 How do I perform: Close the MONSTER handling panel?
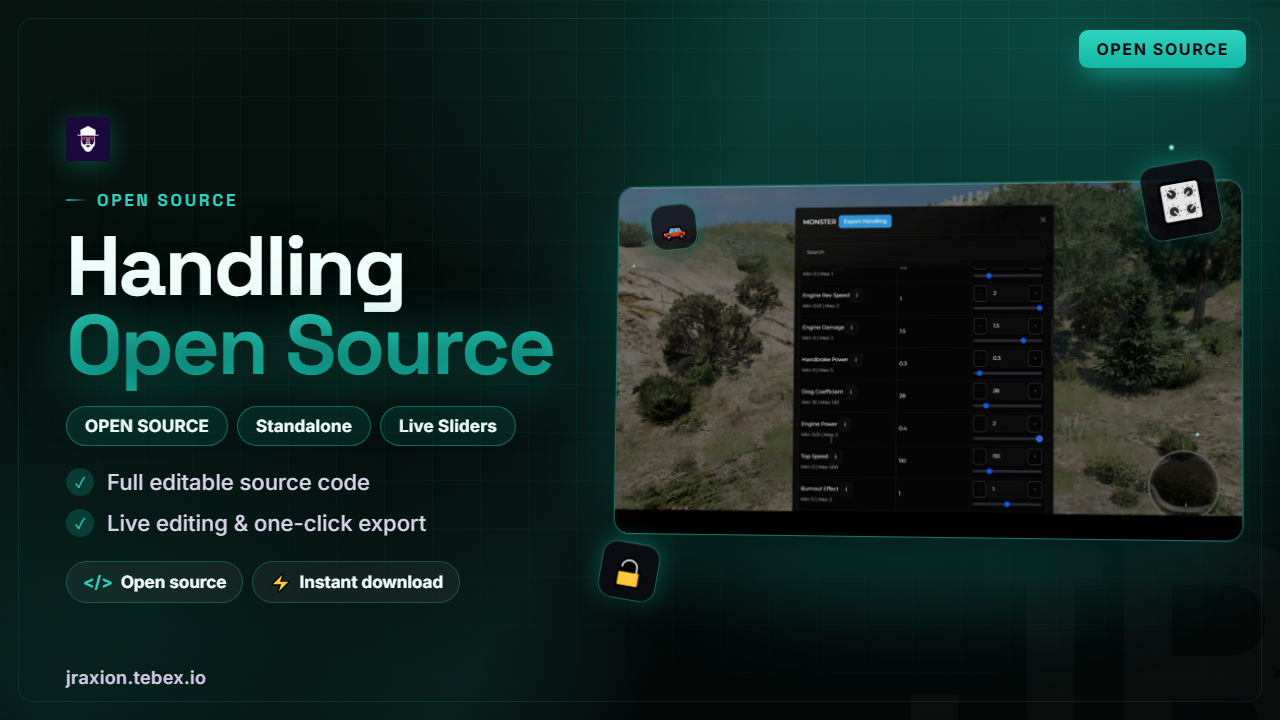tap(1043, 219)
